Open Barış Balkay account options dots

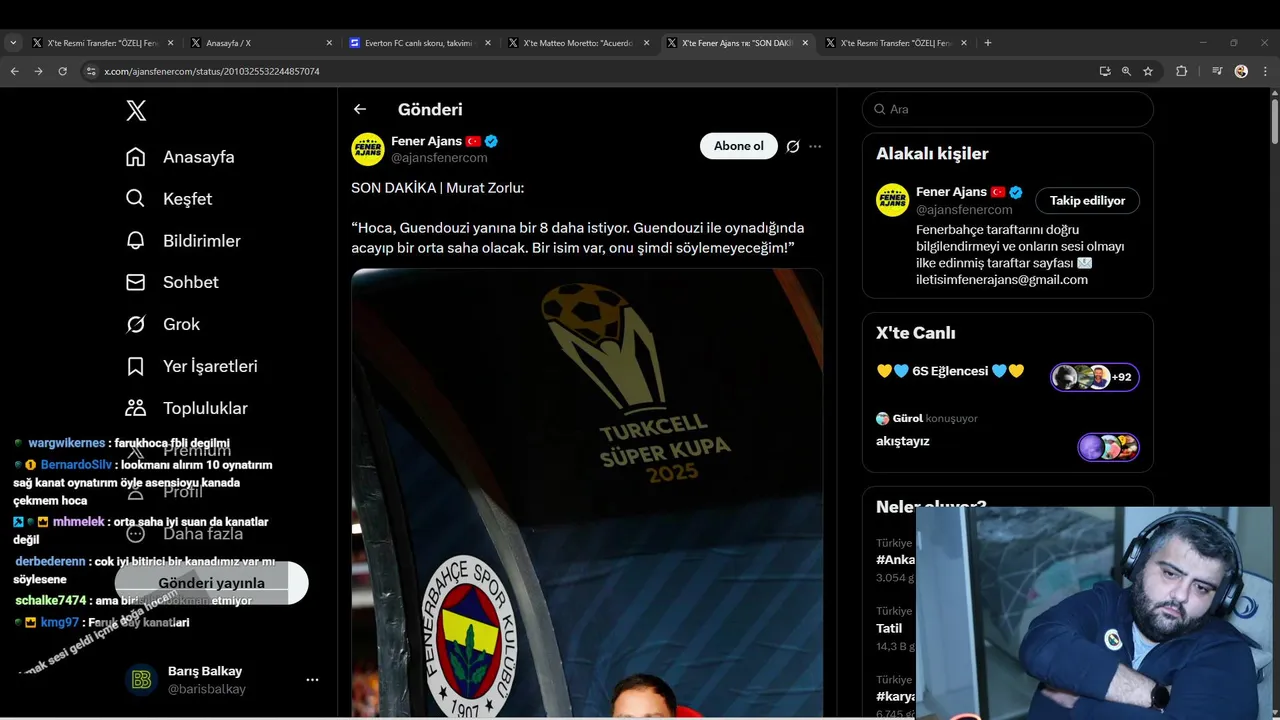pyautogui.click(x=312, y=680)
